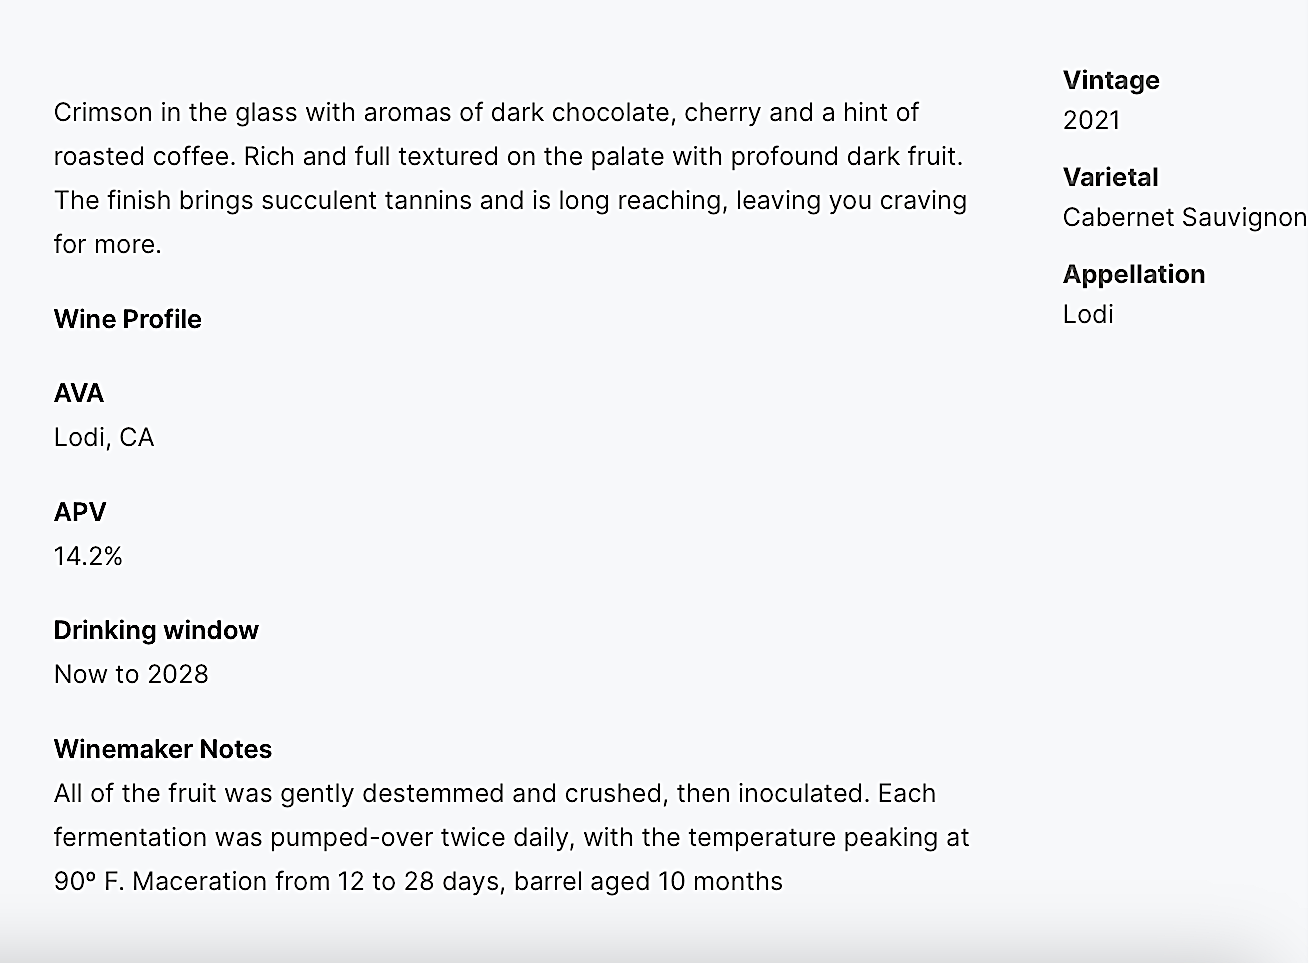The width and height of the screenshot is (1309, 963).
Task: Click the Wine Profile heading
Action: click(128, 319)
